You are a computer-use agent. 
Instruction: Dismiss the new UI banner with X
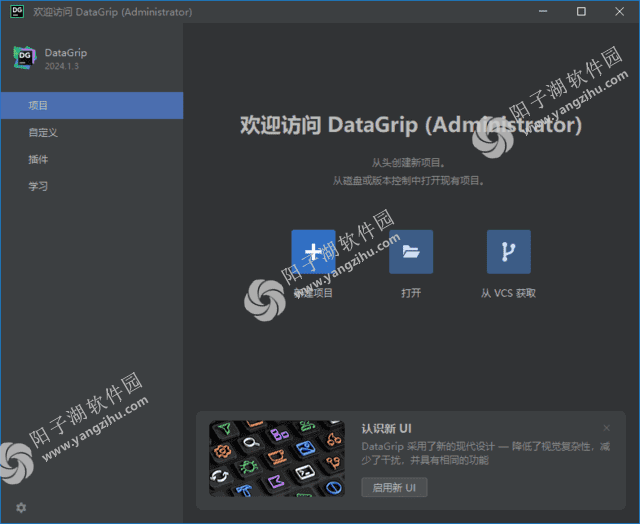coord(607,428)
